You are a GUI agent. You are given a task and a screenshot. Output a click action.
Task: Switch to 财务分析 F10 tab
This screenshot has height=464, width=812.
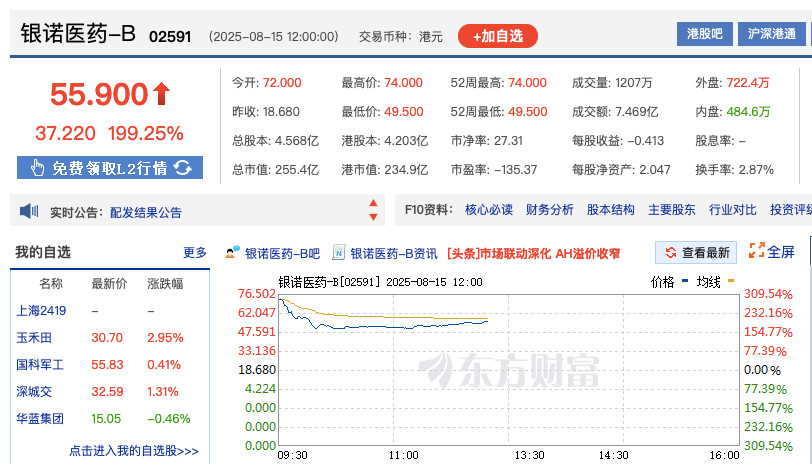click(550, 210)
